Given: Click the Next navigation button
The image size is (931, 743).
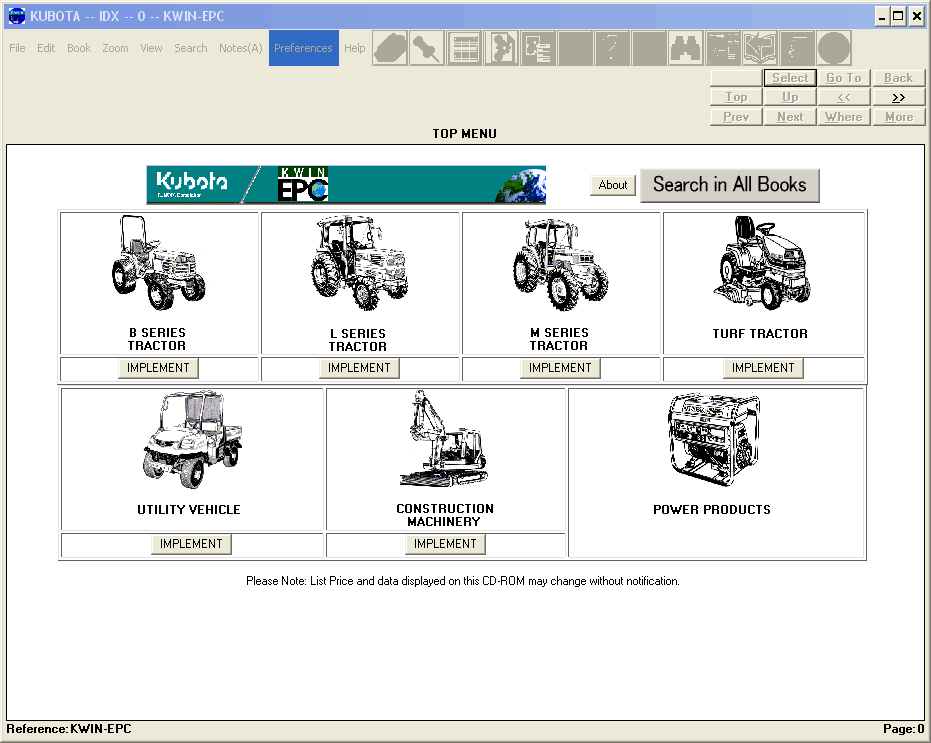Looking at the screenshot, I should point(790,117).
